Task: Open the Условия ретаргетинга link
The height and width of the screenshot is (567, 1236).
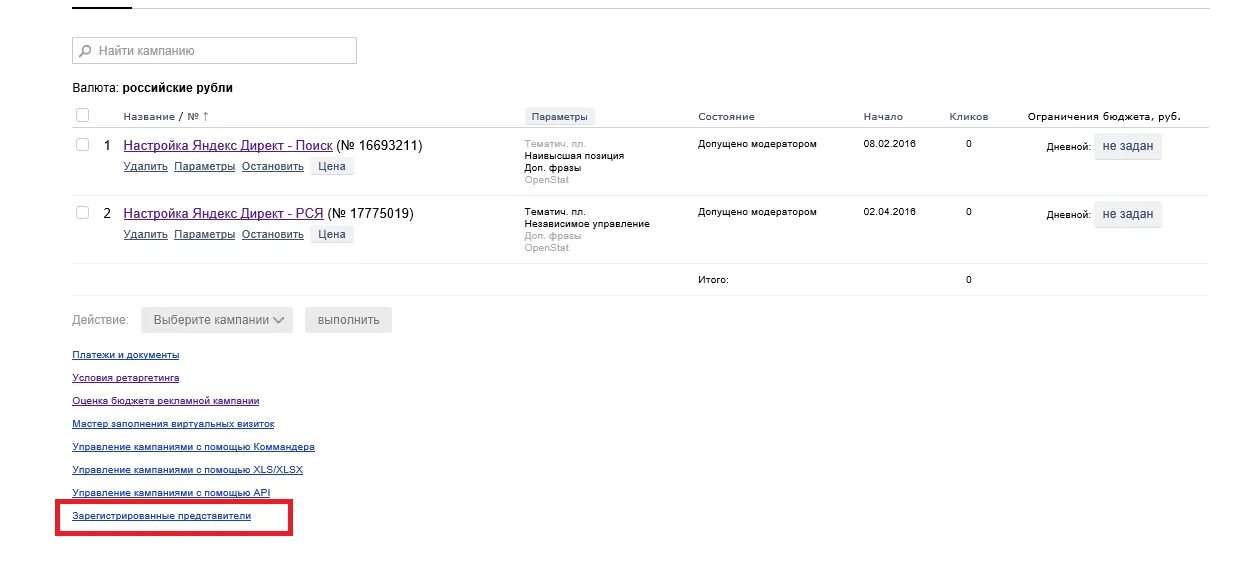Action: tap(126, 378)
